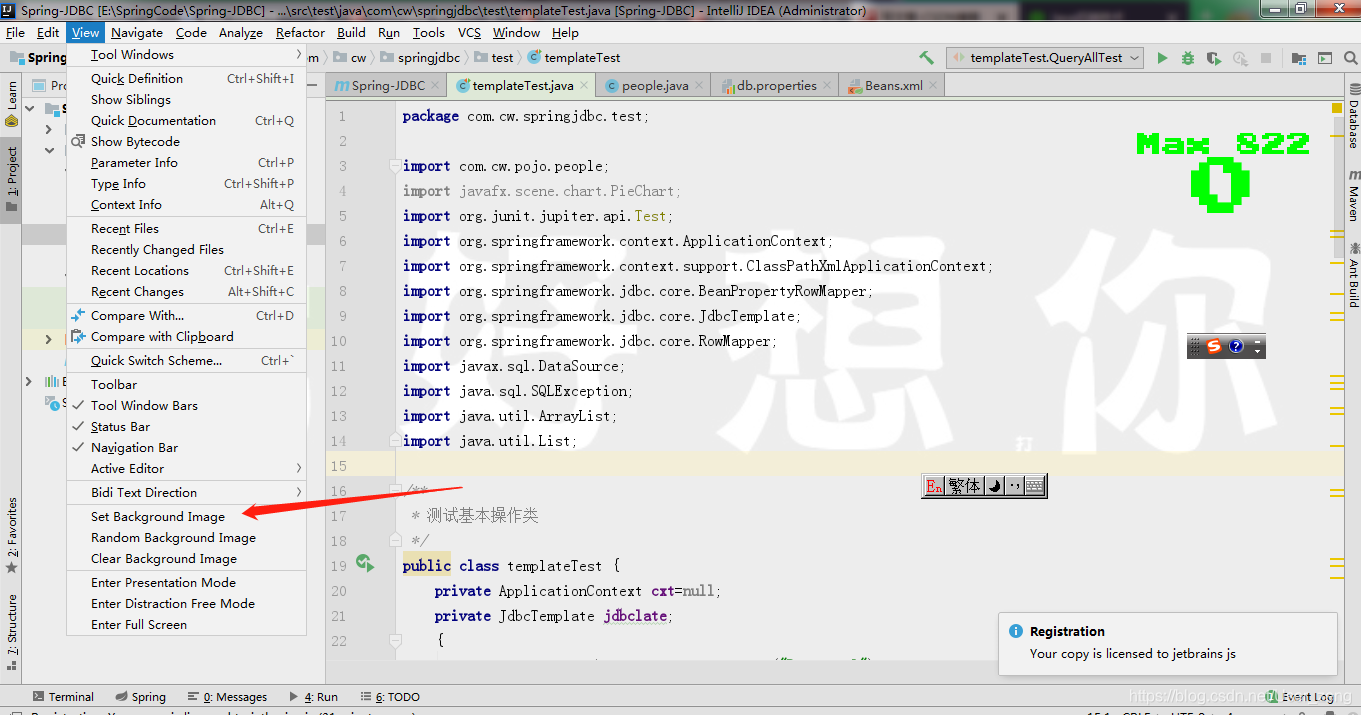This screenshot has width=1361, height=715.
Task: Click the yellow inspection indicator atop editor
Action: (1337, 107)
